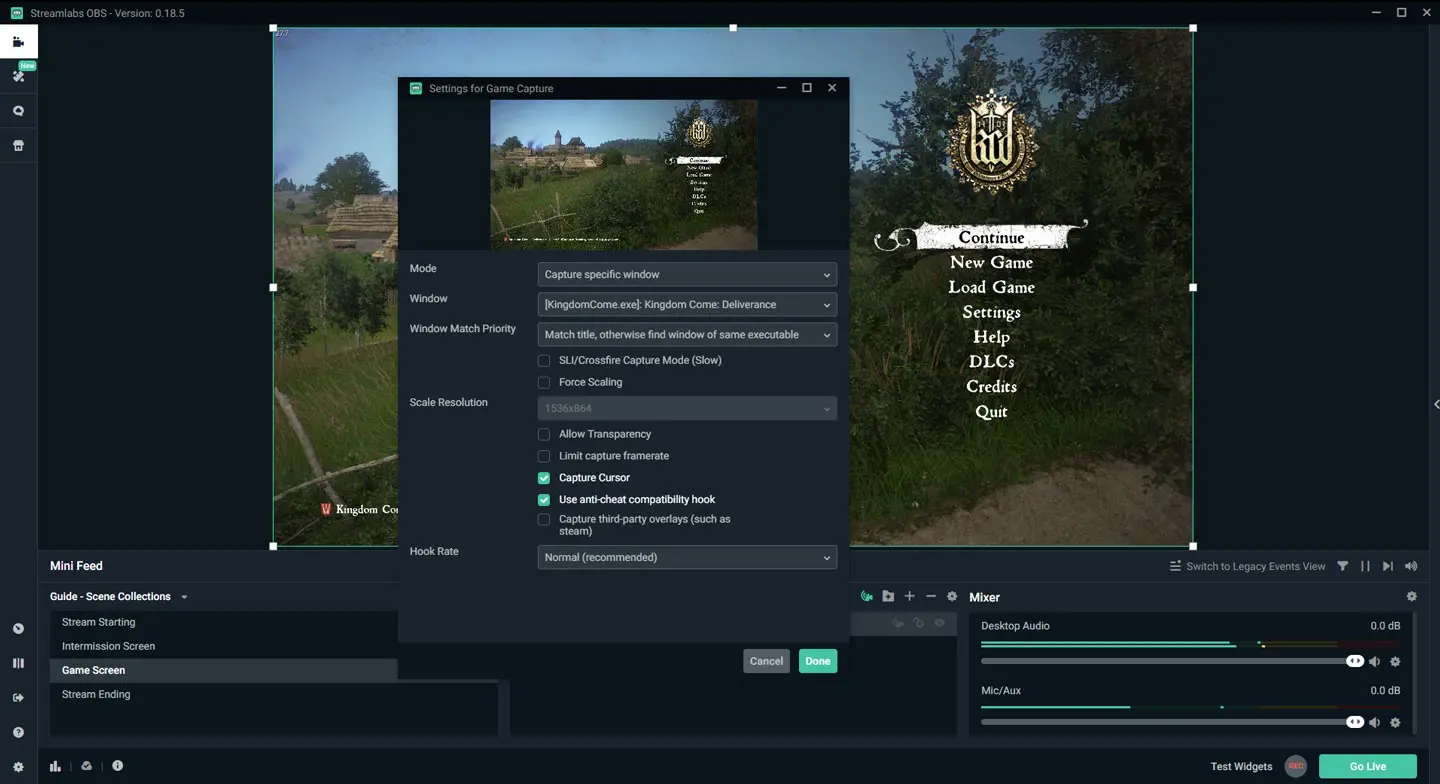Enable Allow Transparency checkbox
The width and height of the screenshot is (1440, 784).
coord(544,434)
